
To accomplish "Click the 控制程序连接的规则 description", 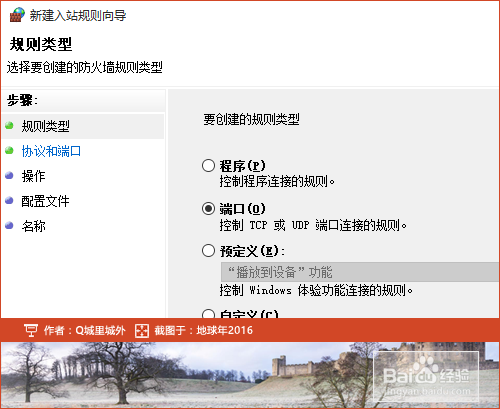I will click(277, 181).
